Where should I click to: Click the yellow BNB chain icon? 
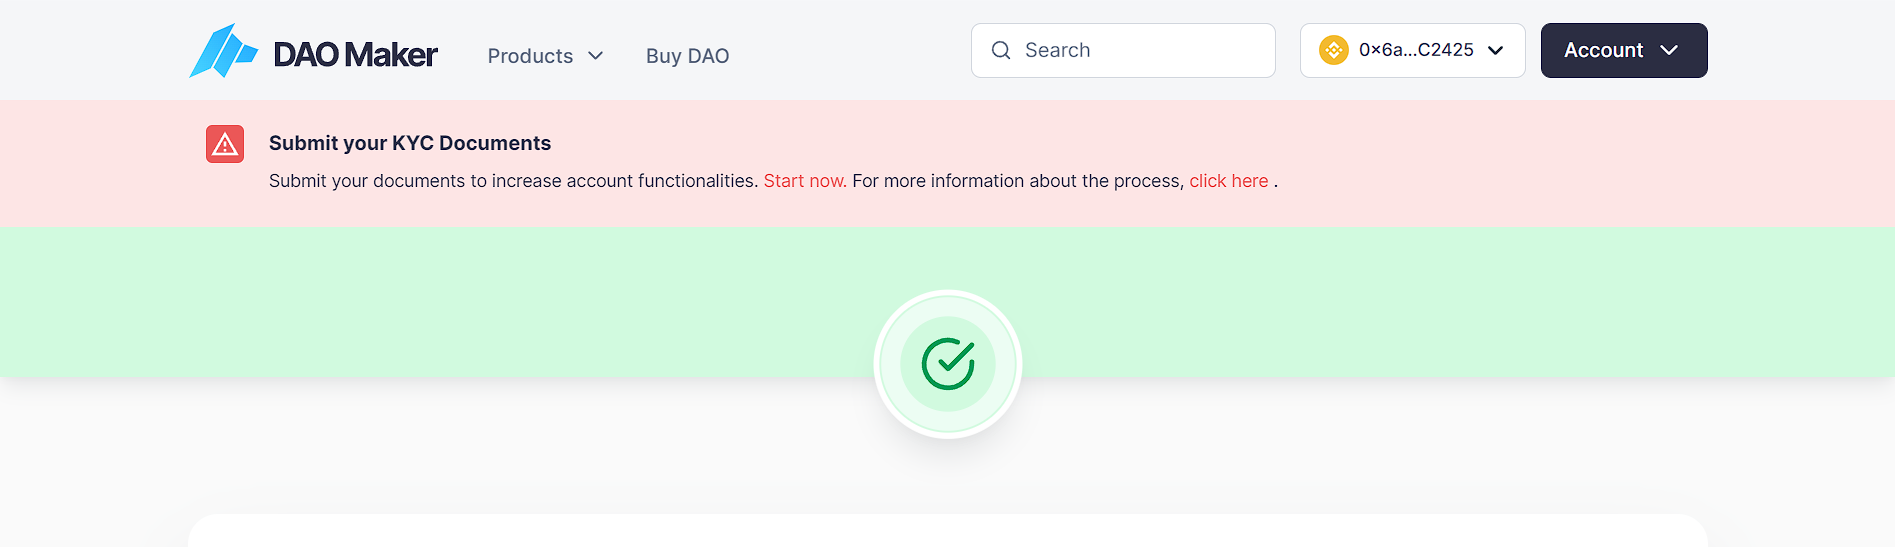pos(1334,50)
